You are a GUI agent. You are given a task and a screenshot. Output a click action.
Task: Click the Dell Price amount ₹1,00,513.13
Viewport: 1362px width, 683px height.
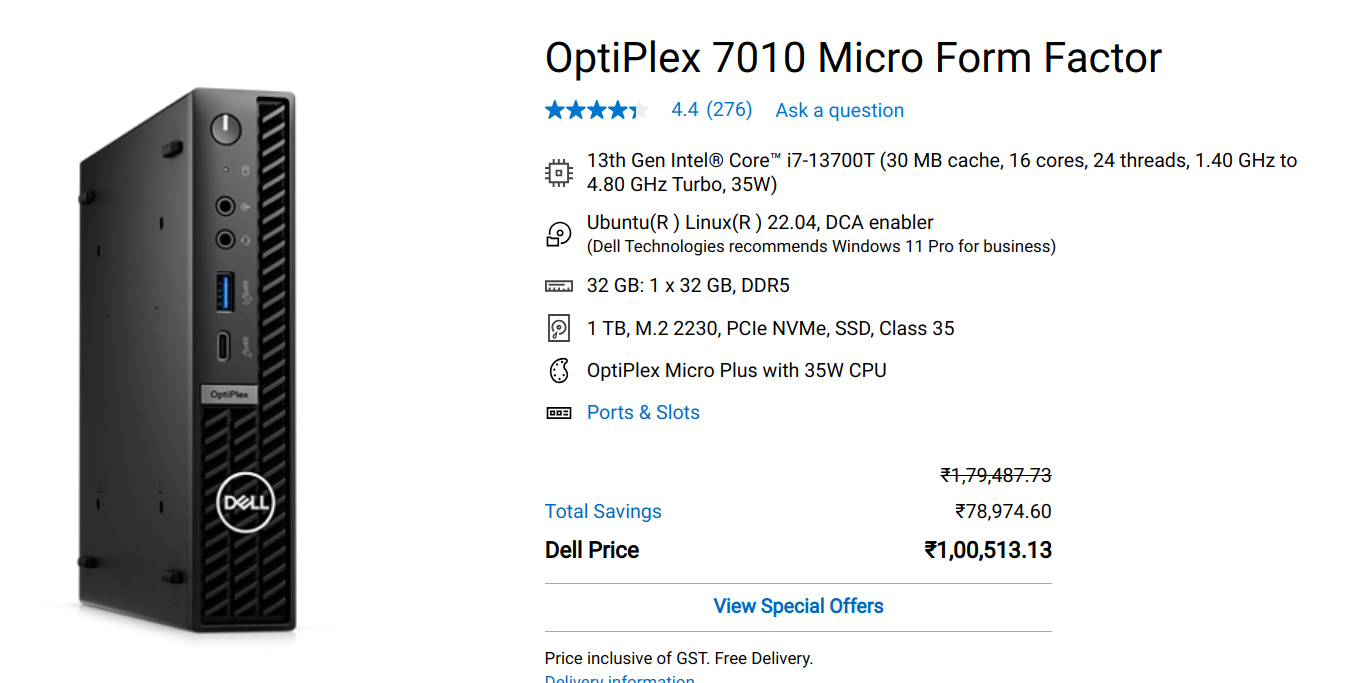(988, 550)
